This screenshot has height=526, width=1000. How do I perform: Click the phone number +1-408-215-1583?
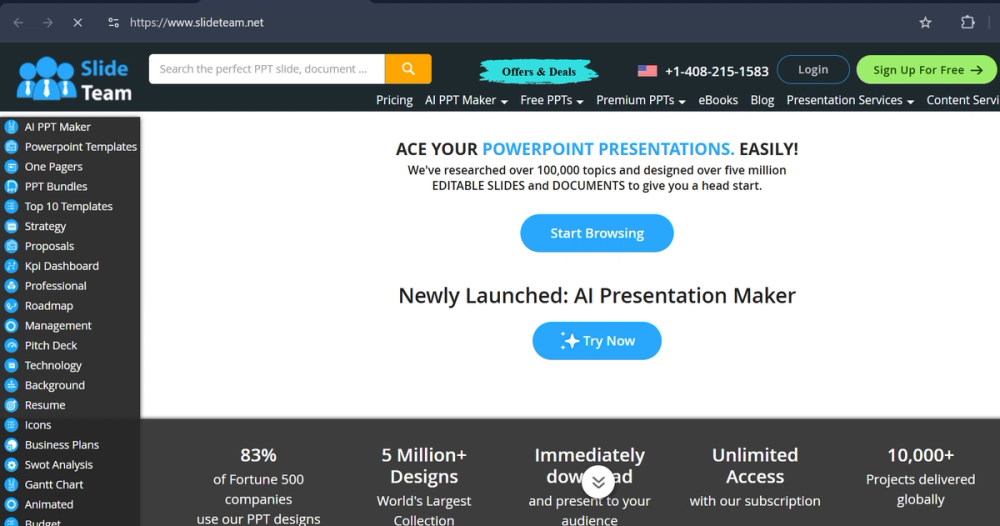[717, 71]
